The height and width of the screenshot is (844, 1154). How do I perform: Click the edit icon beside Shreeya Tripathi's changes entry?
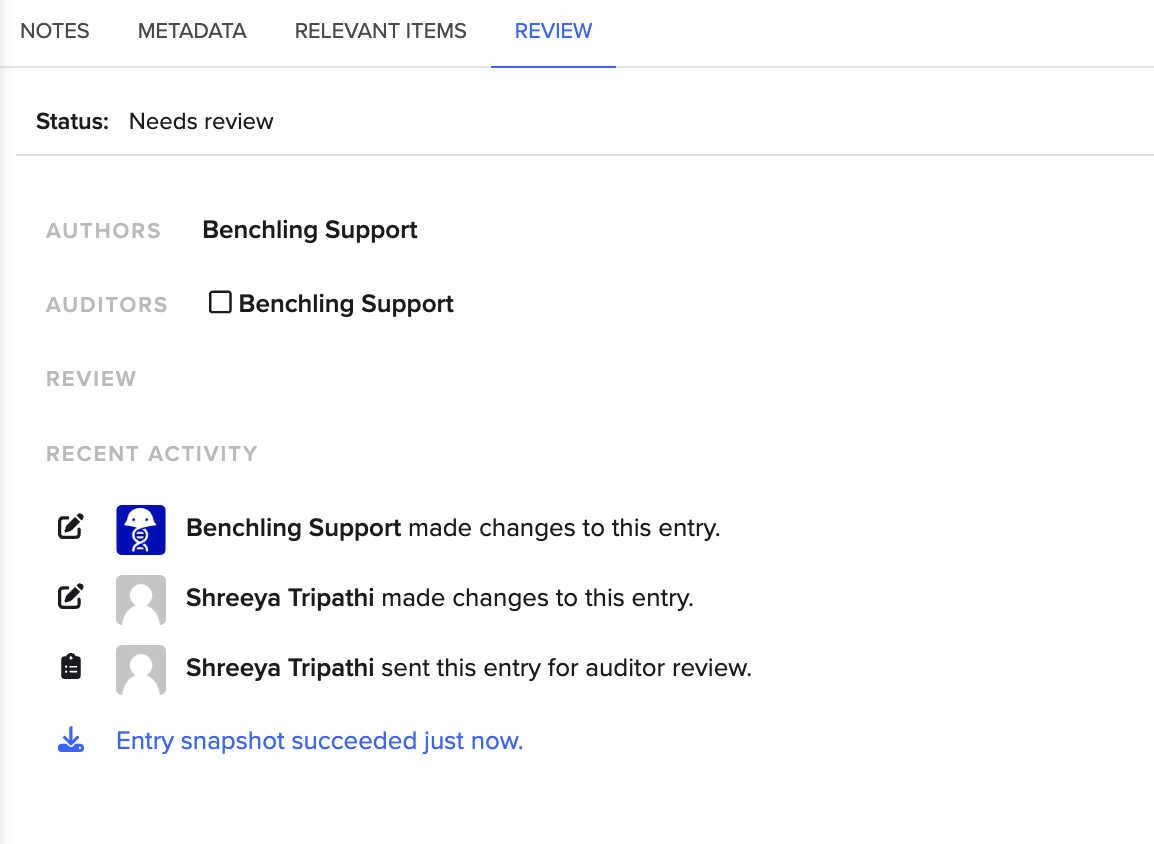pyautogui.click(x=70, y=598)
